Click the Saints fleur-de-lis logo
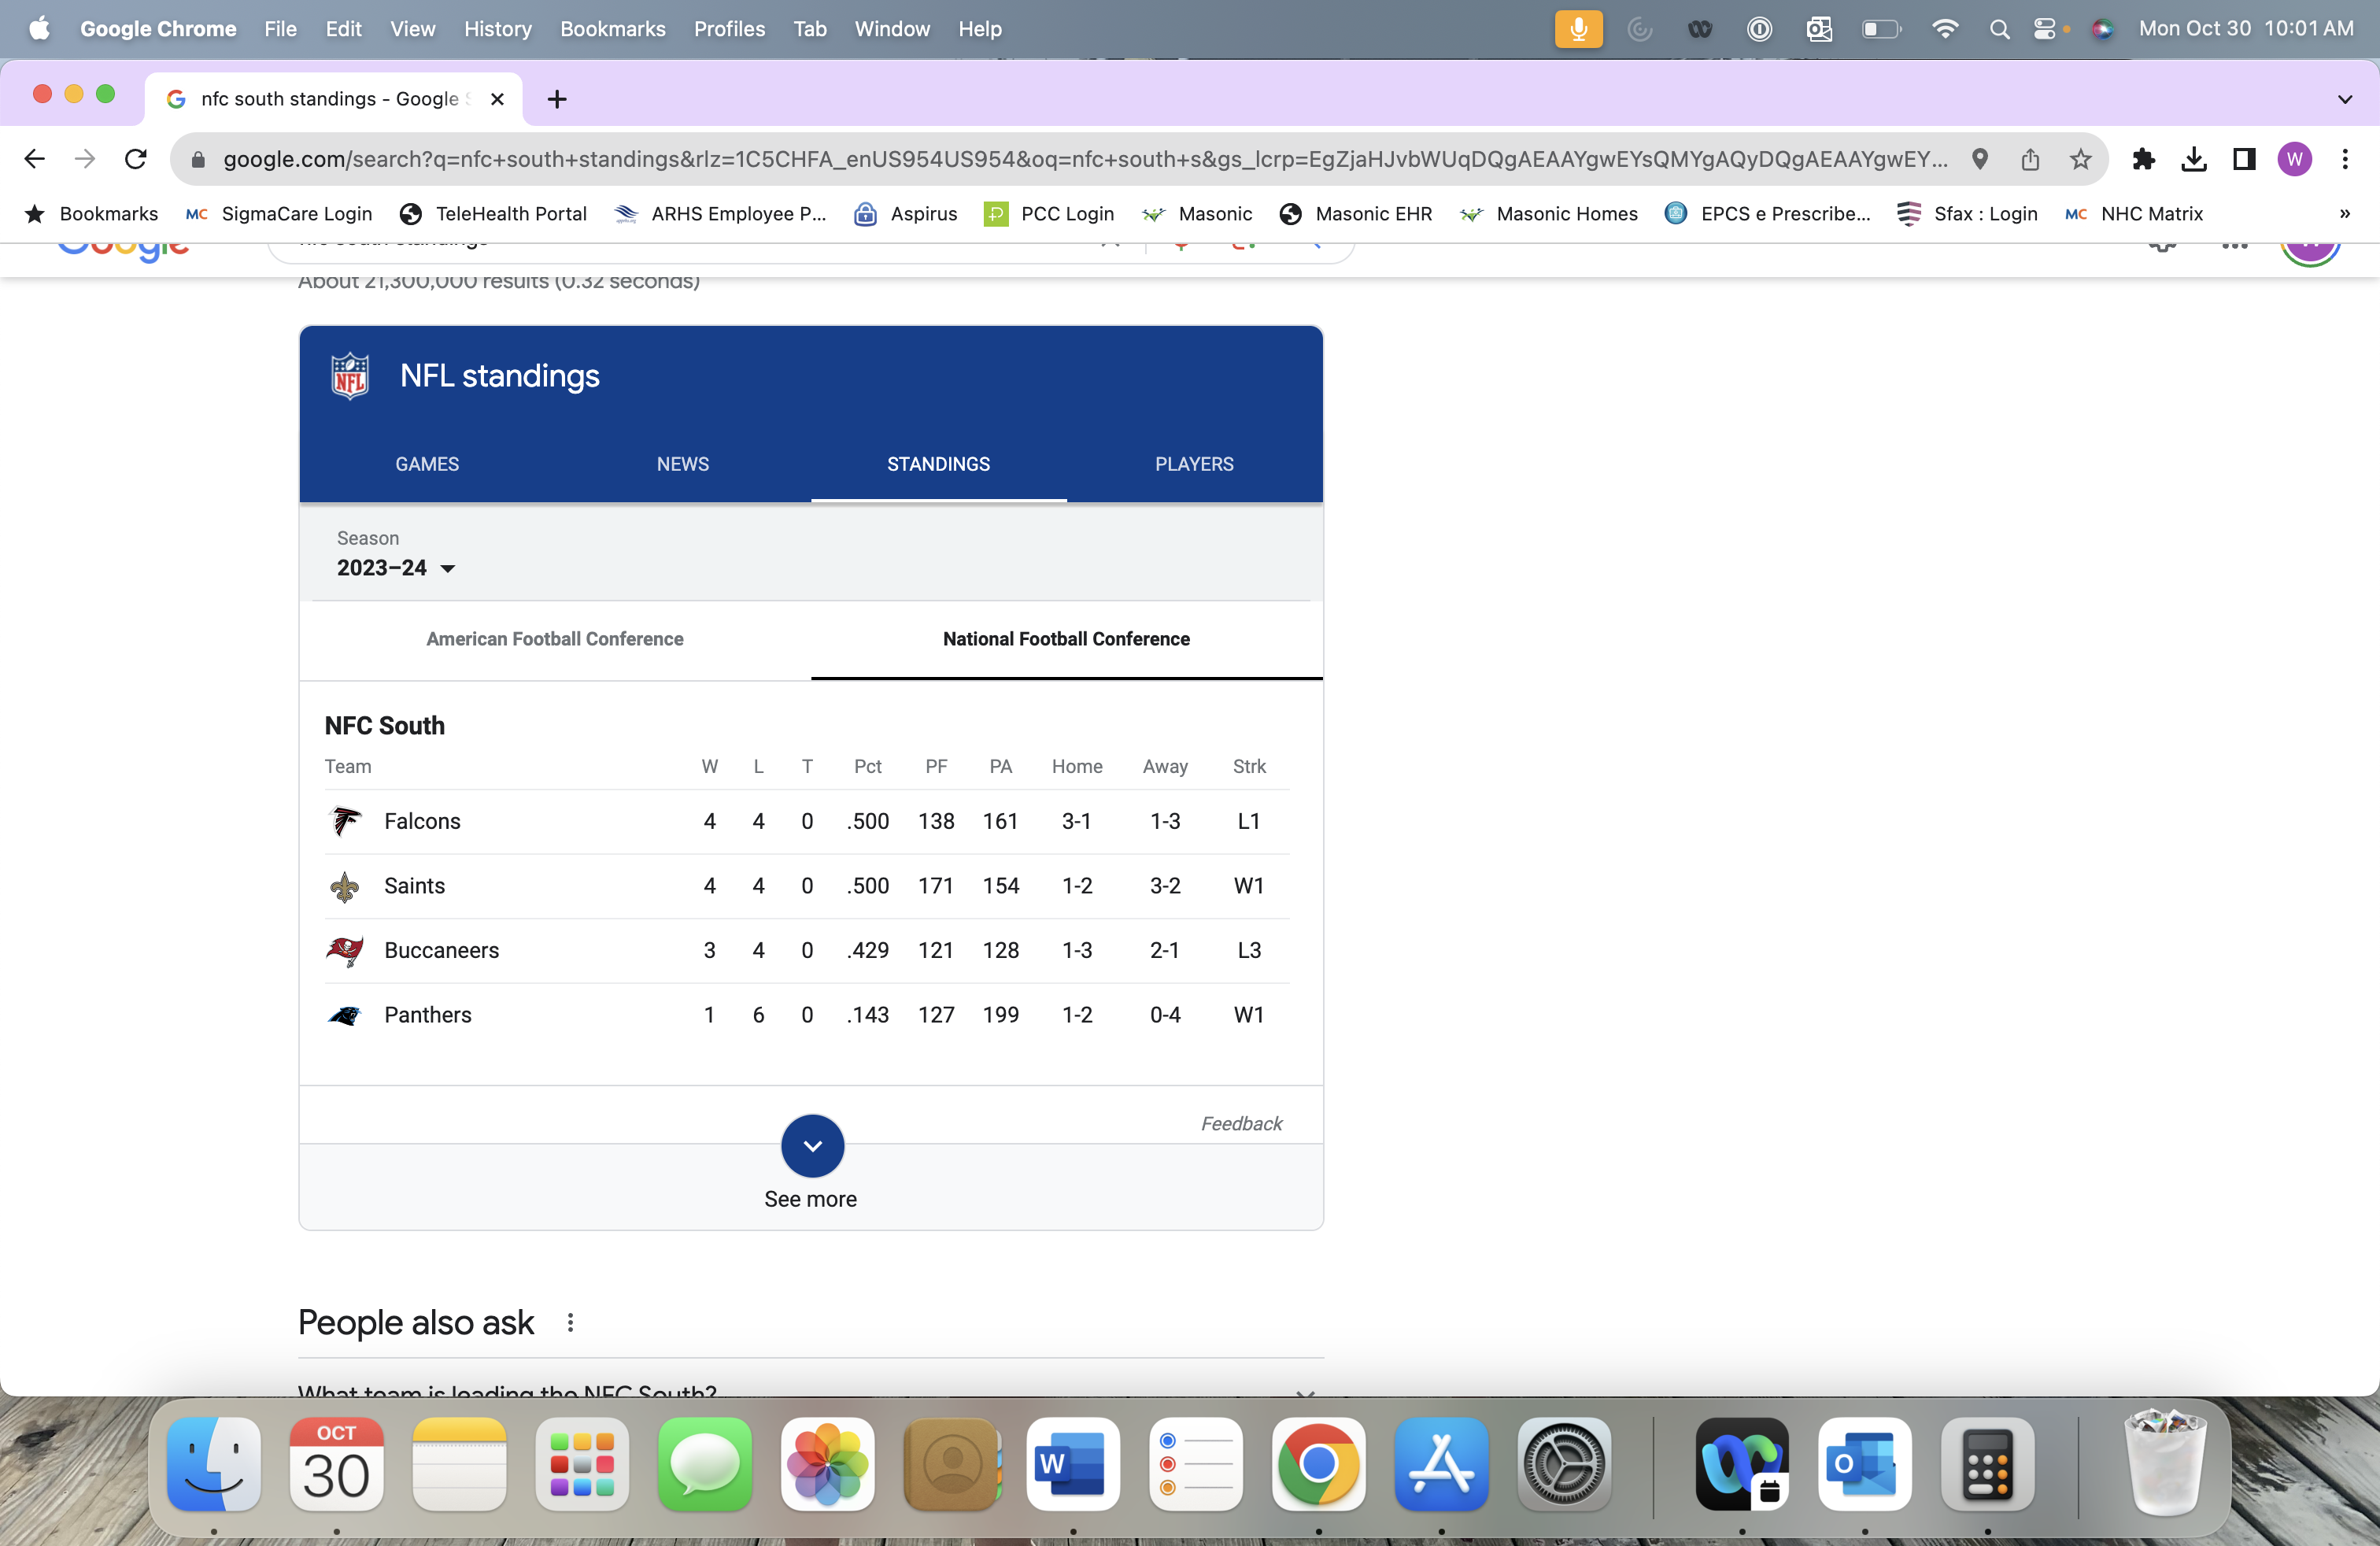 345,886
